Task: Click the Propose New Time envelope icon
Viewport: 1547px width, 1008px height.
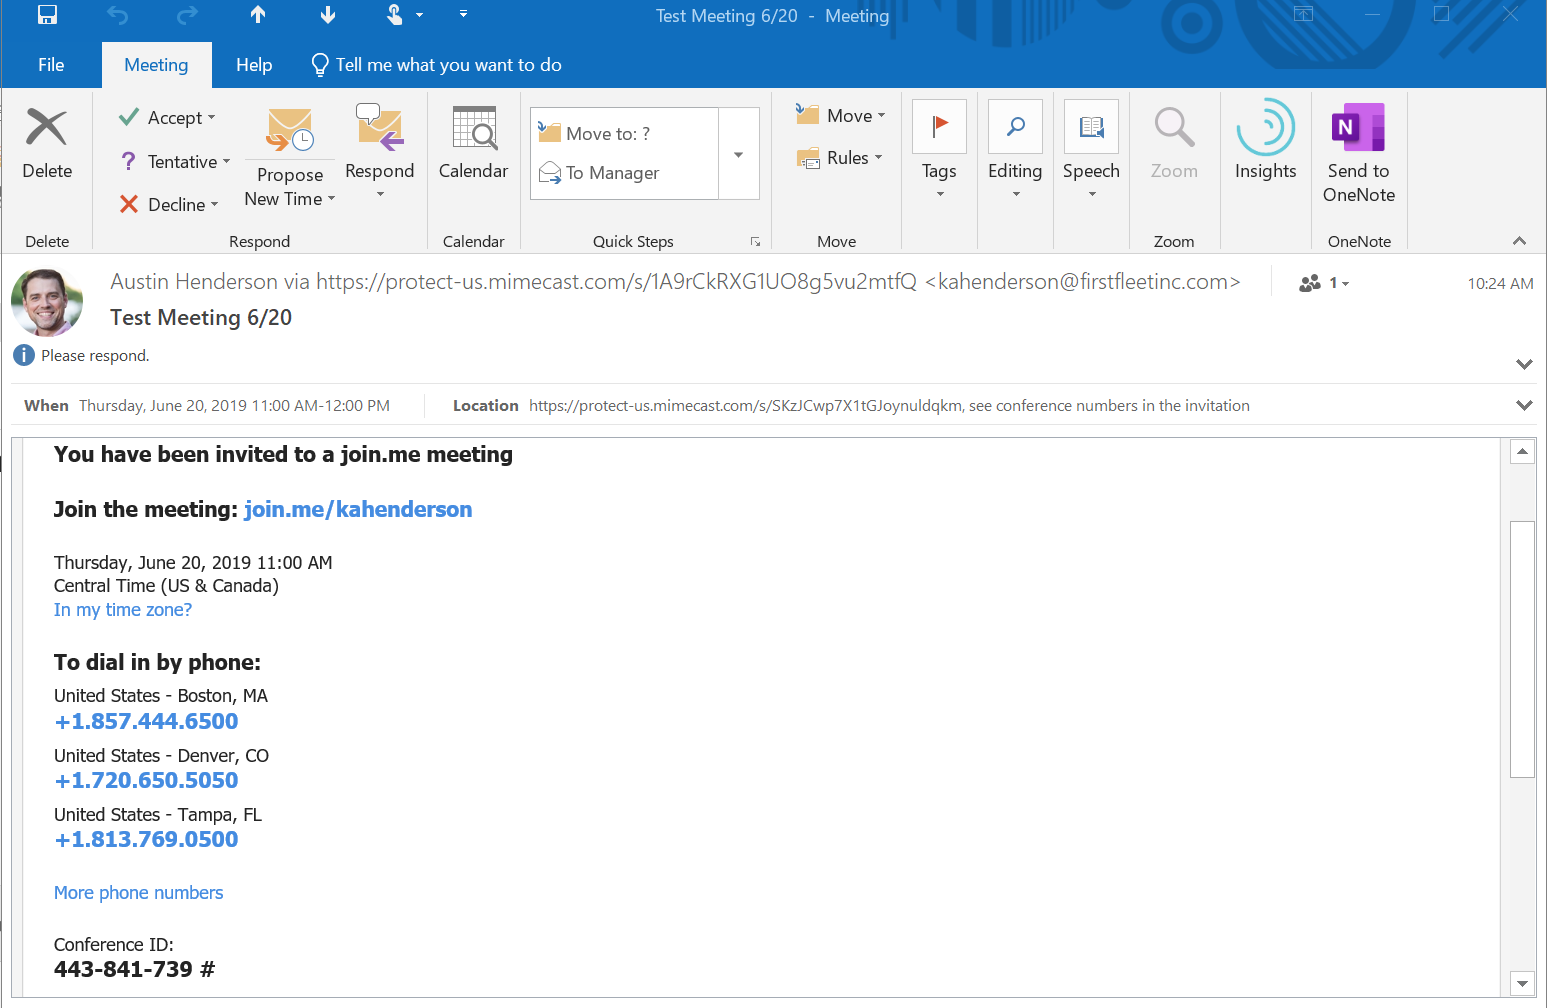Action: click(290, 130)
